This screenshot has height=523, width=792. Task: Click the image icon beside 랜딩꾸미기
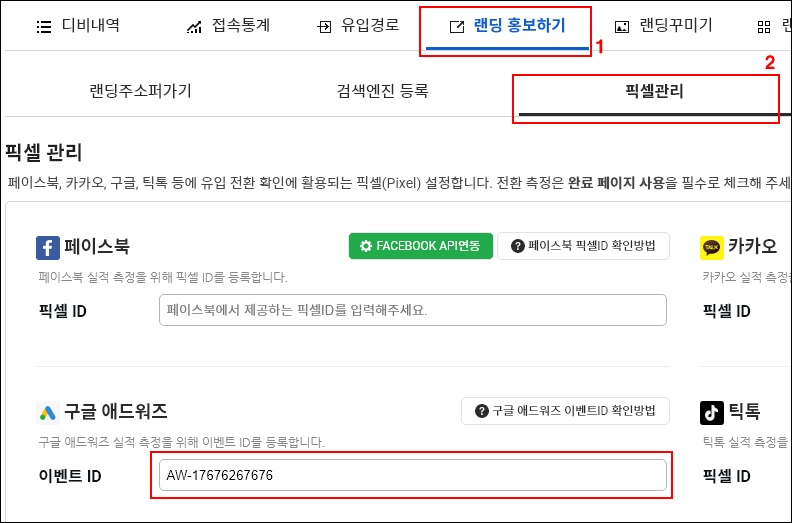tap(622, 27)
